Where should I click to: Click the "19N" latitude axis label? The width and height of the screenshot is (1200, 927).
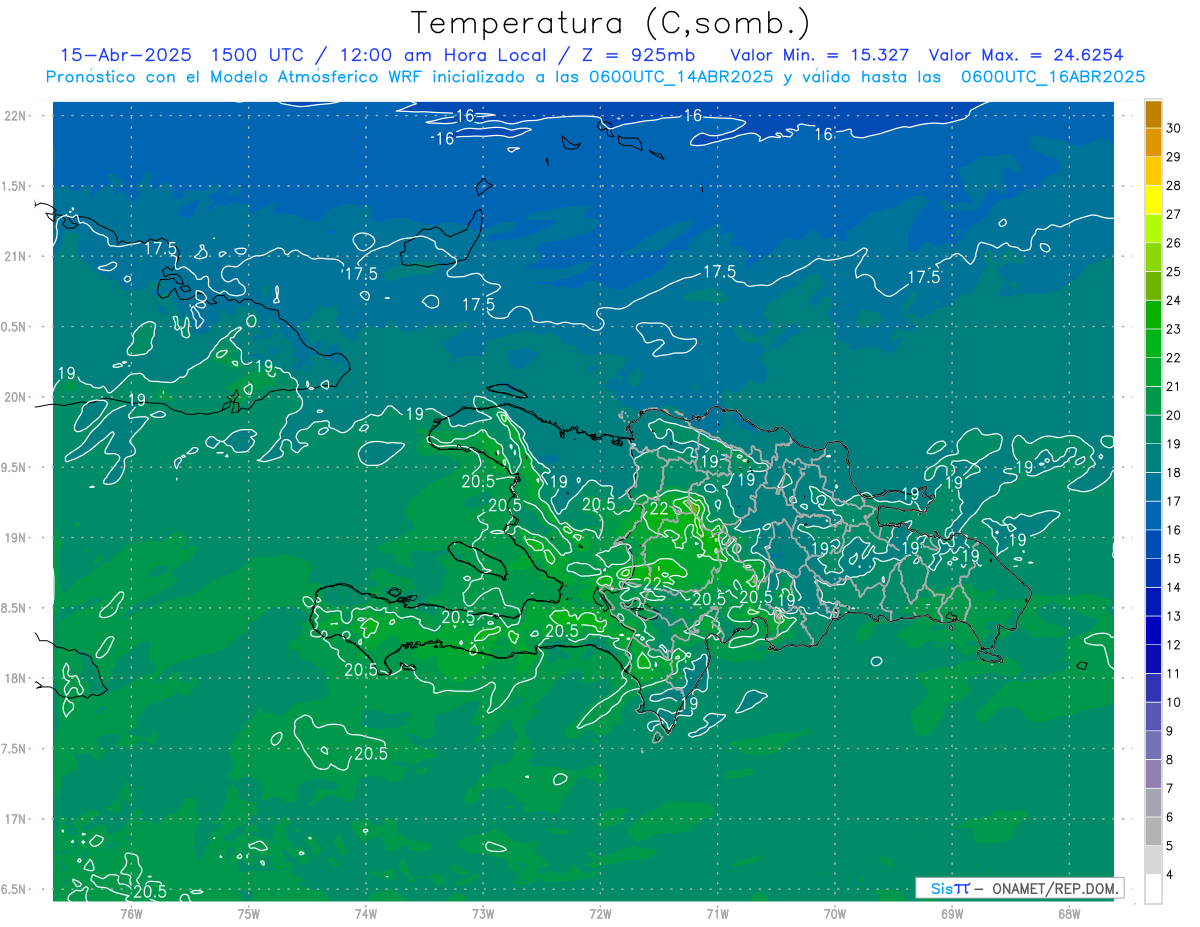click(15, 538)
